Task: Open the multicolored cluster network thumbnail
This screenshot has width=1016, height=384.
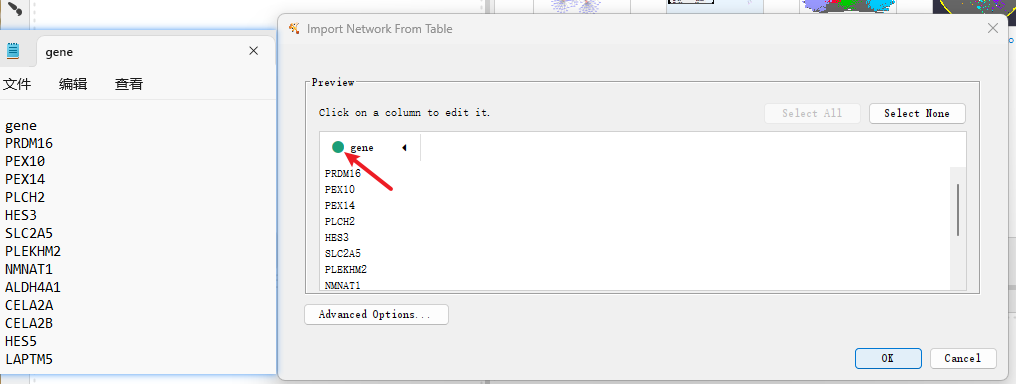Action: point(848,6)
